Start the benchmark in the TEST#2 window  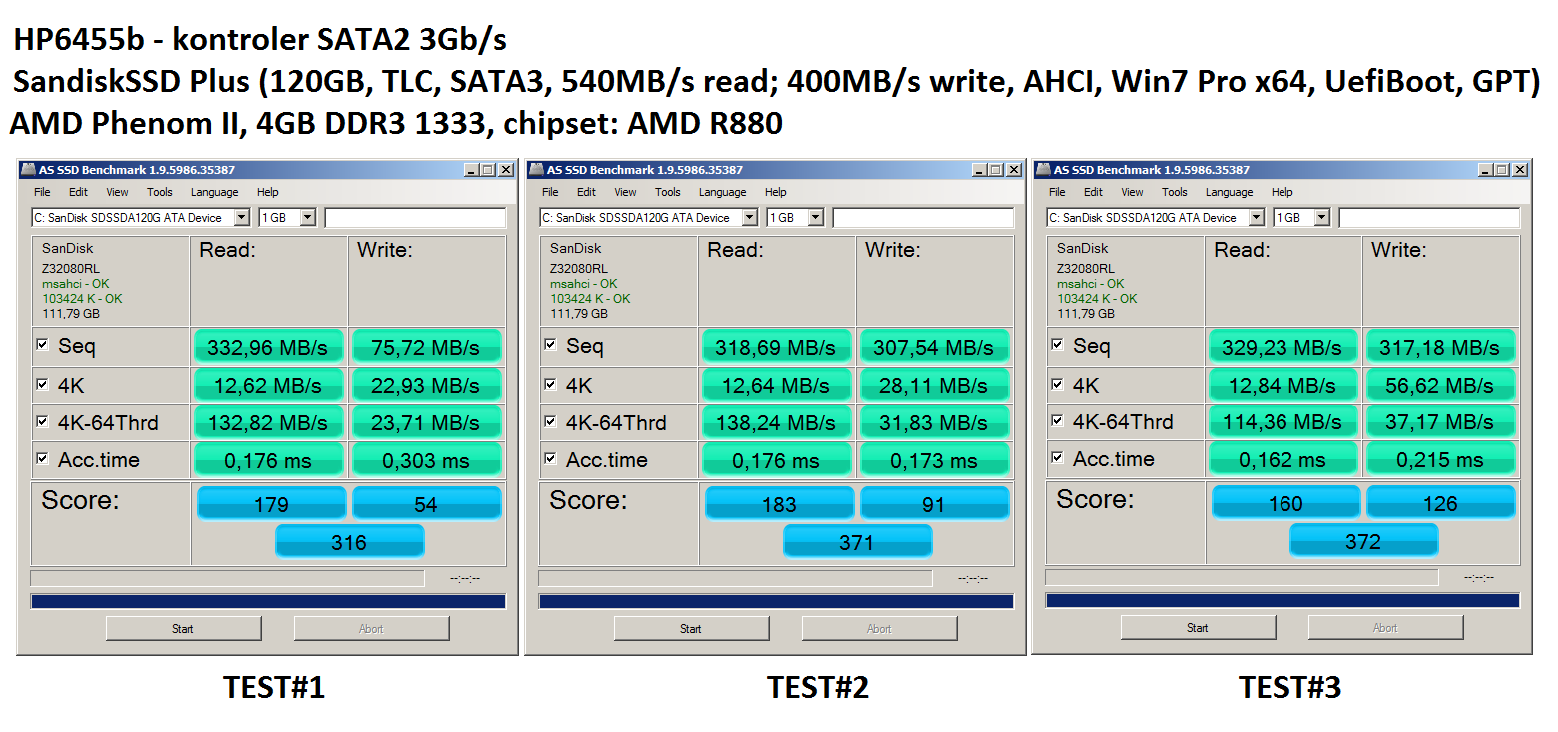[x=691, y=629]
